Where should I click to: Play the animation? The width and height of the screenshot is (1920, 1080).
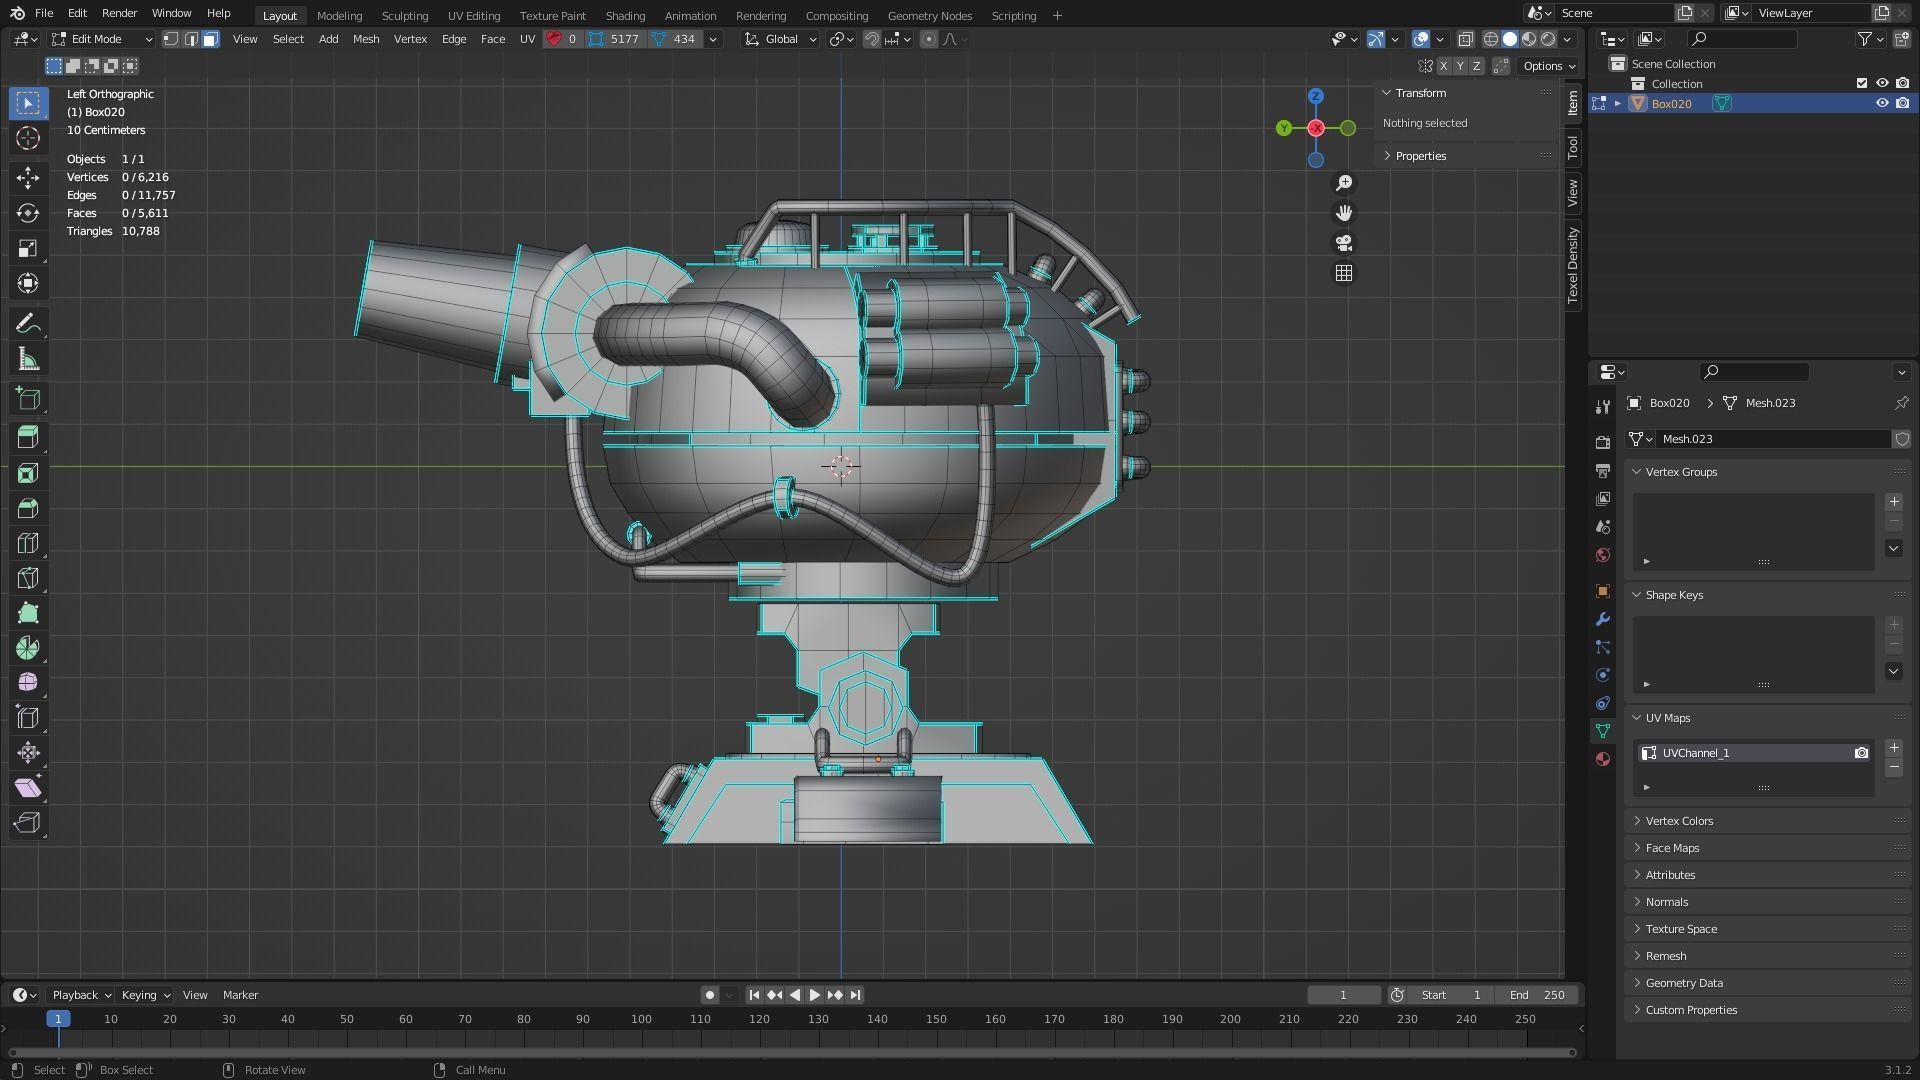[x=814, y=995]
